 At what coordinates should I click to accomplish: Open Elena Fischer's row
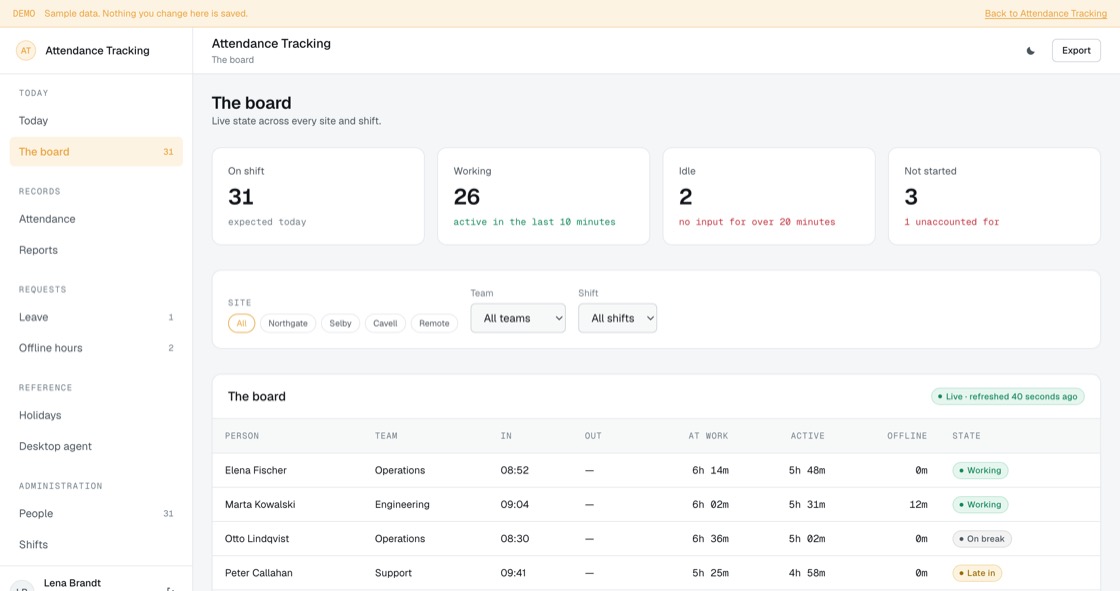(656, 470)
